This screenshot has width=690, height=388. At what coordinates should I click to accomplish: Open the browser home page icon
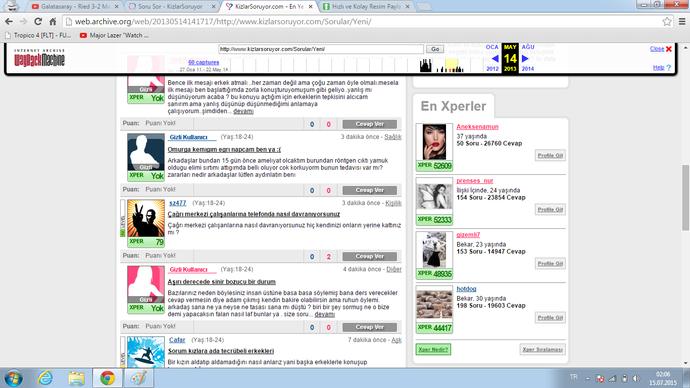pyautogui.click(x=53, y=22)
